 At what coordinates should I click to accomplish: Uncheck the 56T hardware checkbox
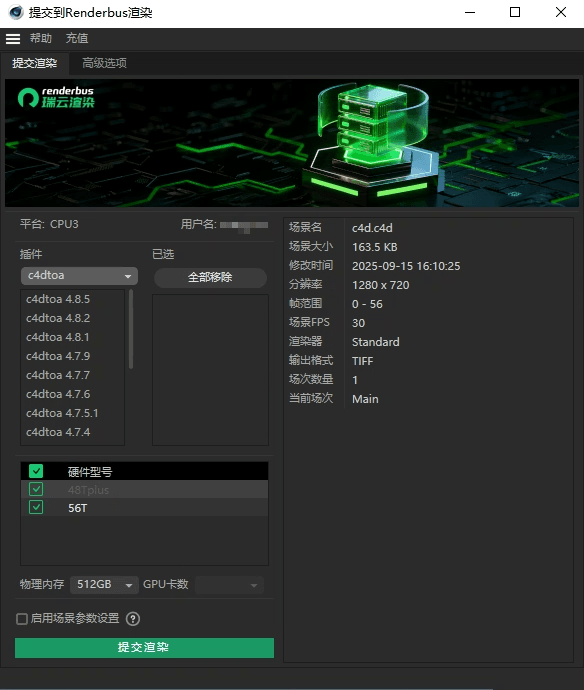(x=36, y=507)
